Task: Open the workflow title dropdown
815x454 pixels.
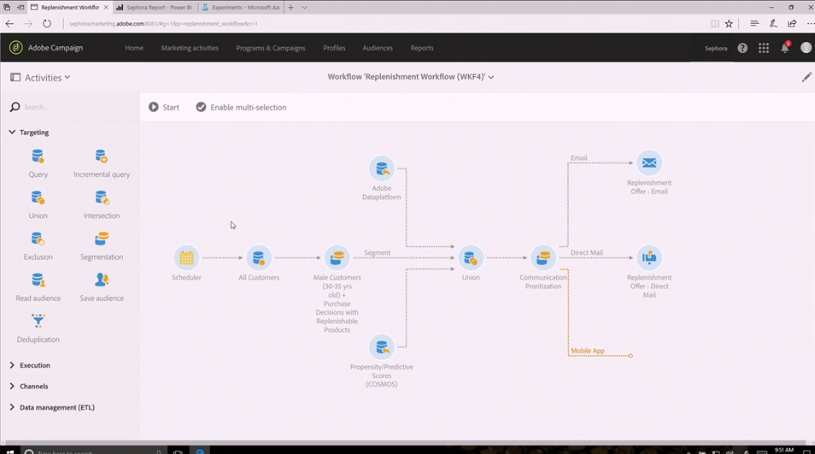Action: pos(411,76)
